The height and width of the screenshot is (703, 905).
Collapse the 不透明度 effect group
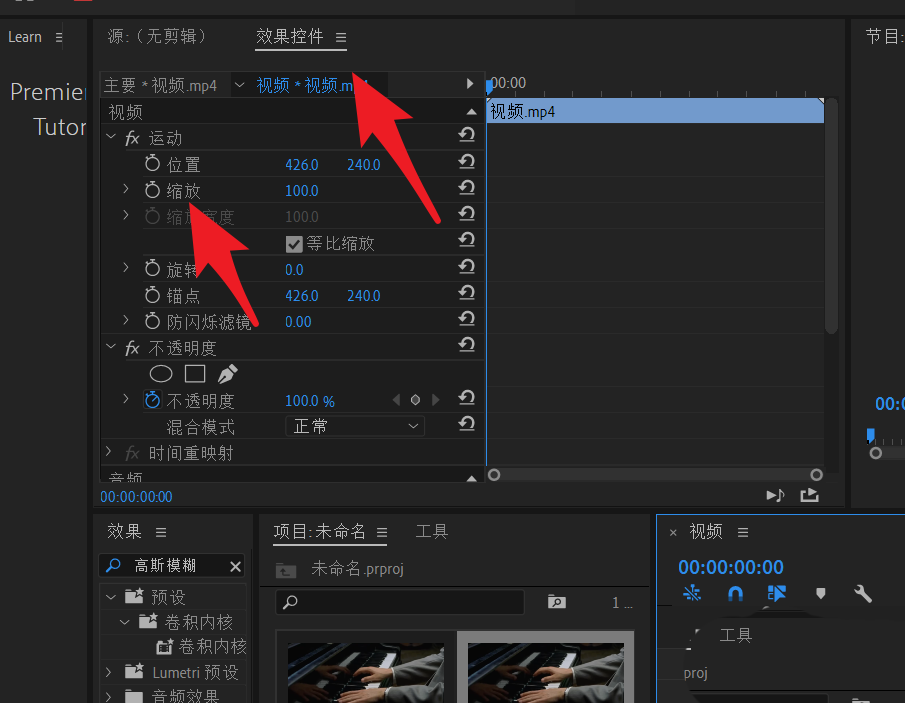tap(111, 346)
